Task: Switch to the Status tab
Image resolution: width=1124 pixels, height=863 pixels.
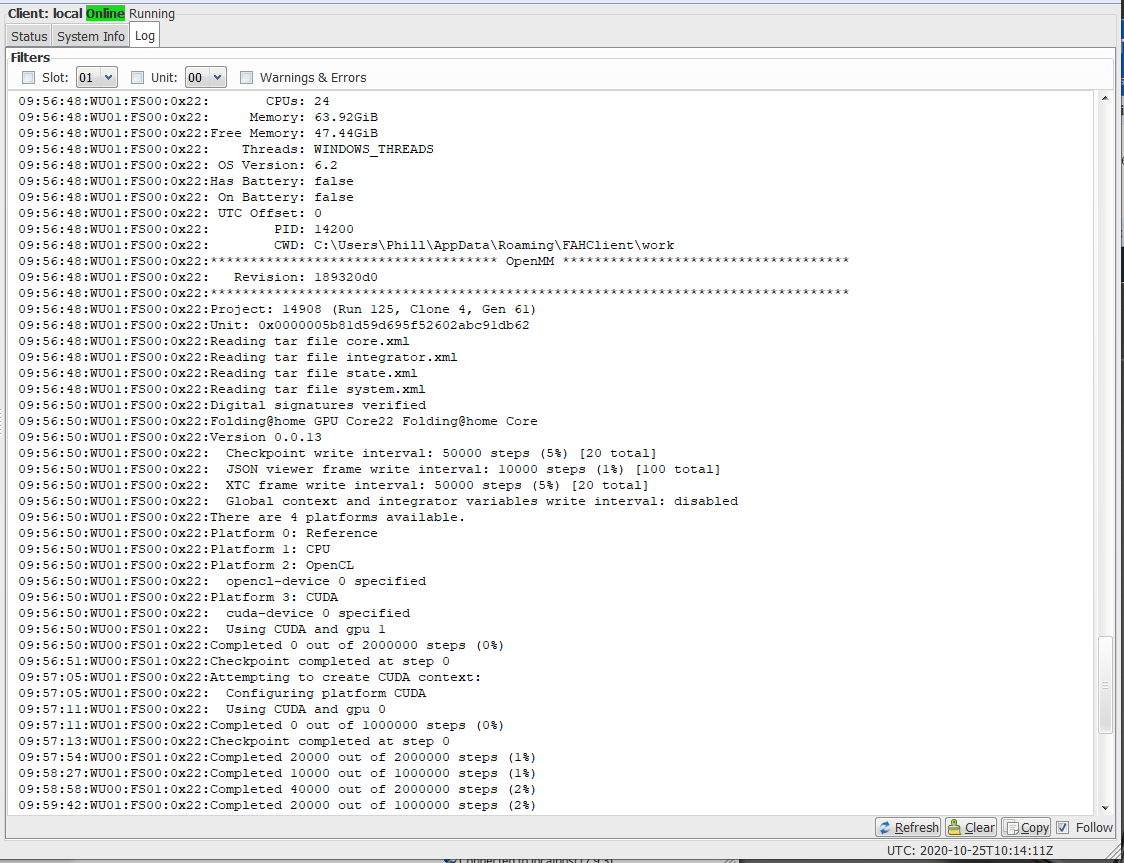Action: click(29, 36)
